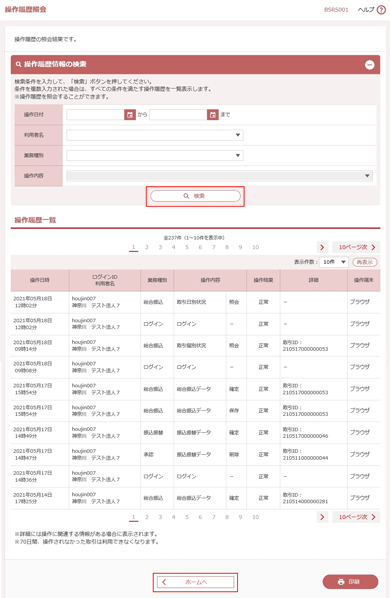This screenshot has width=390, height=598.
Task: Go to page 3 in top pagination
Action: click(x=160, y=247)
